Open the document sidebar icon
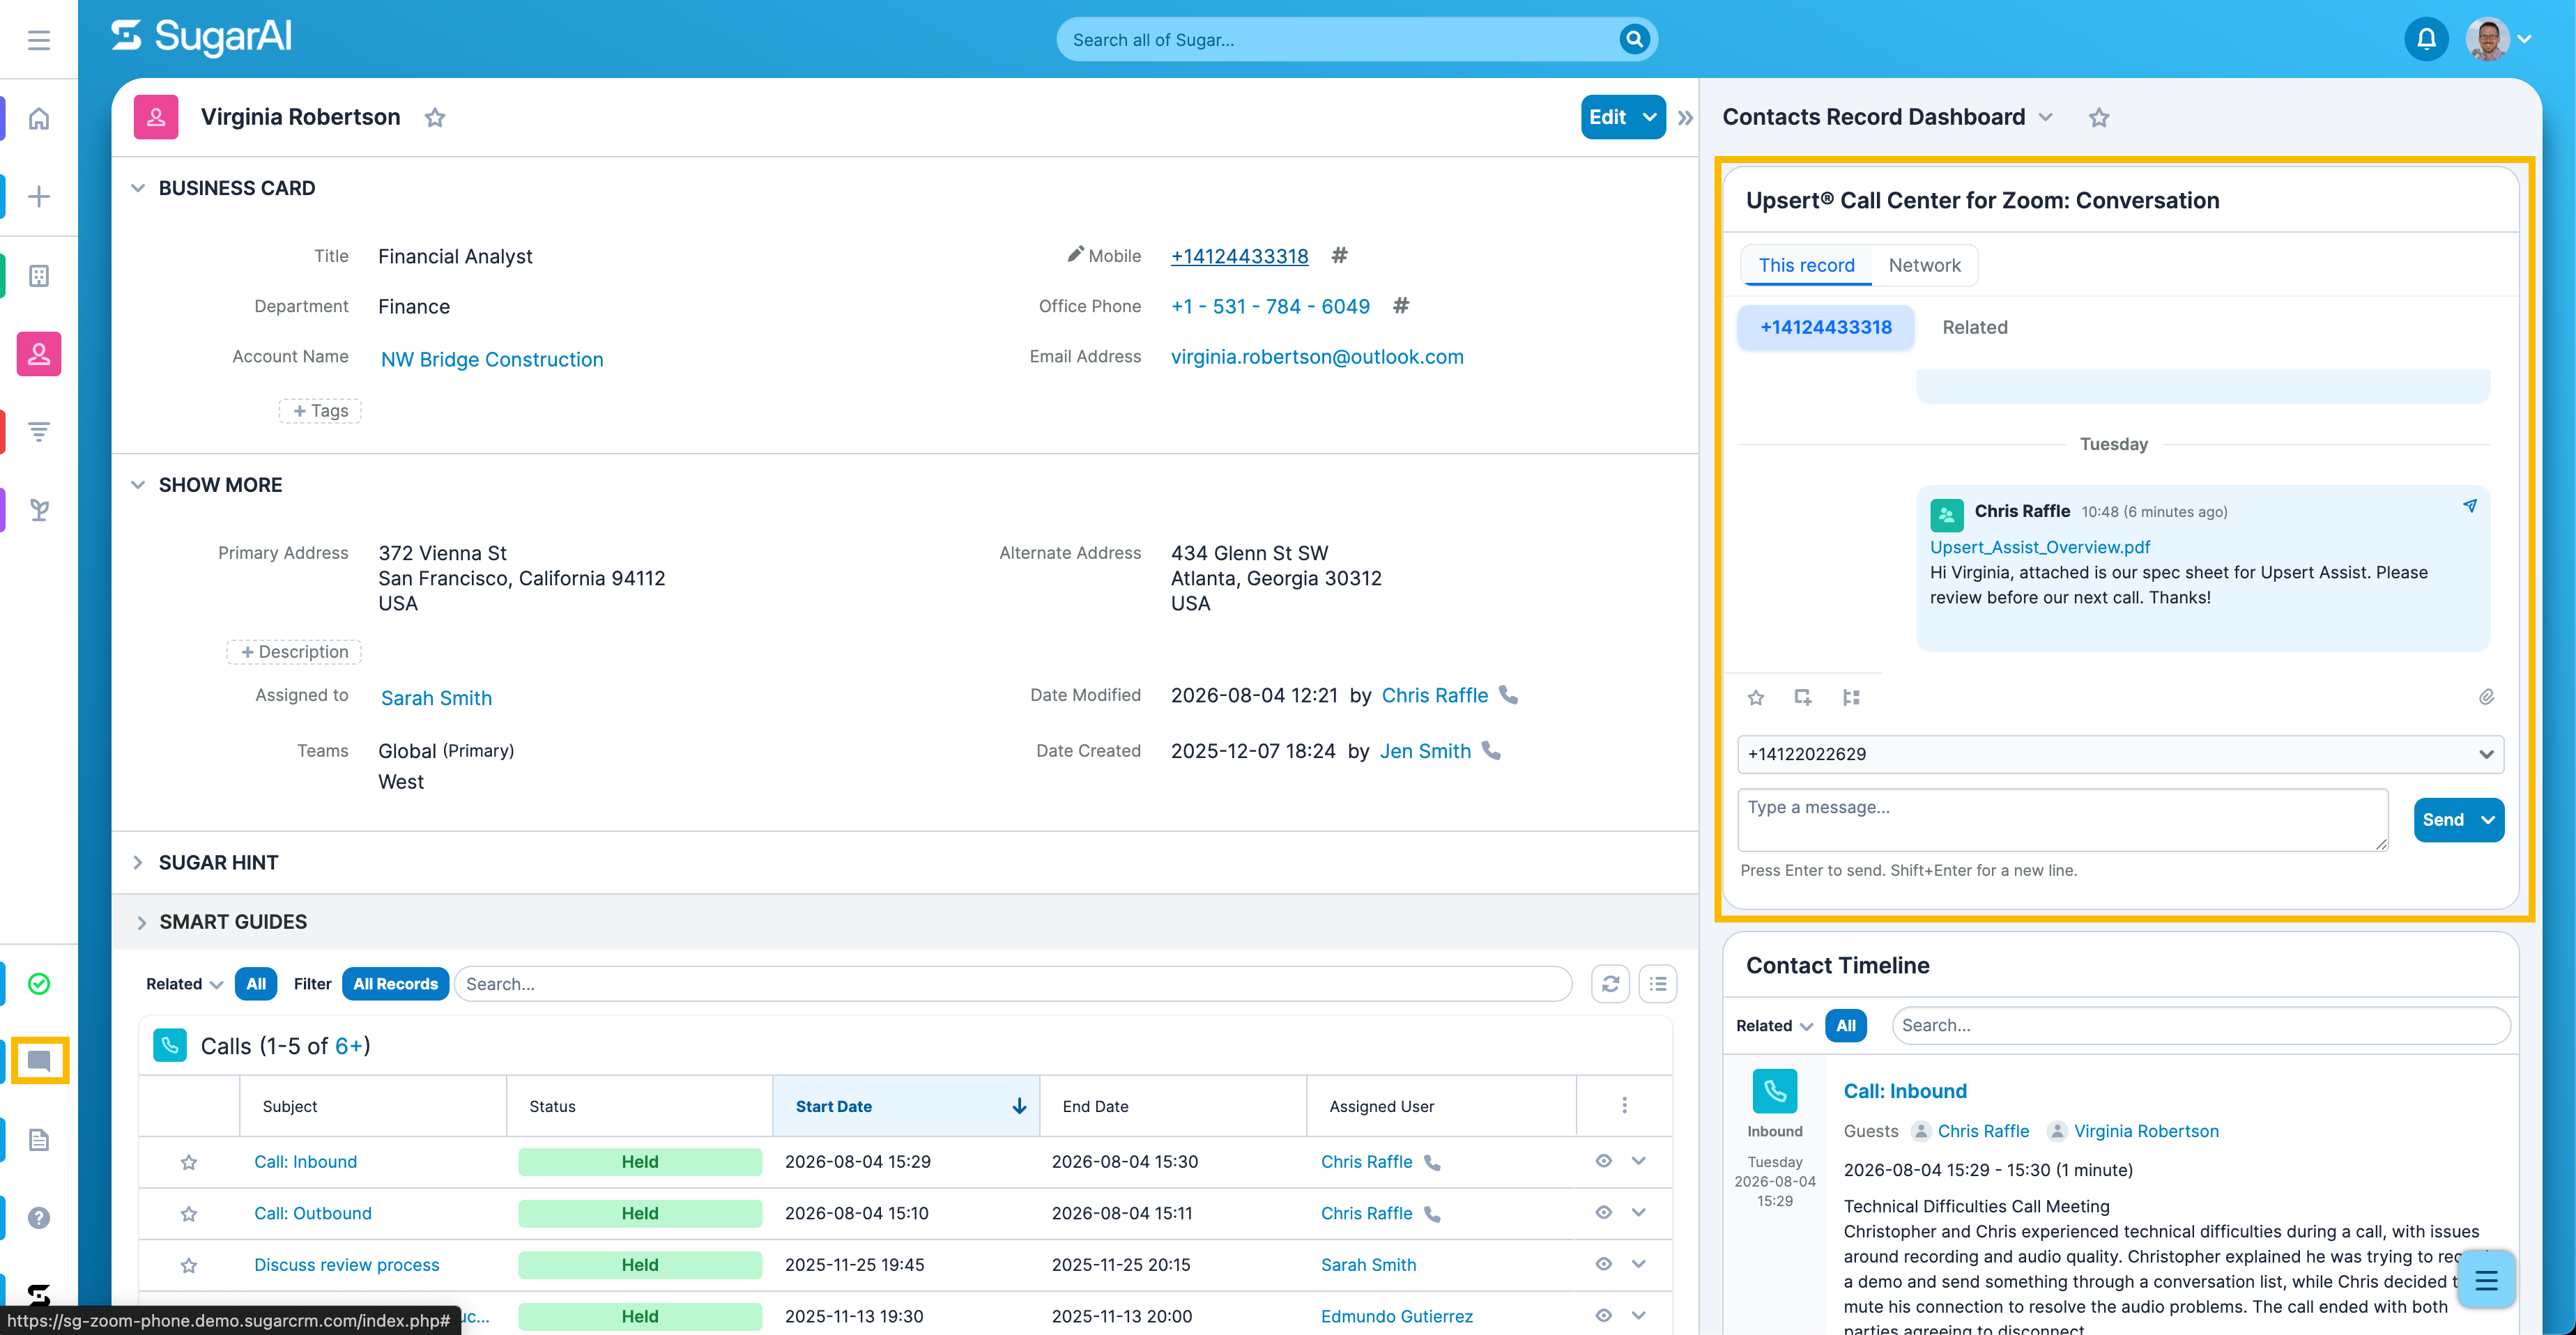2576x1335 pixels. pyautogui.click(x=39, y=1140)
